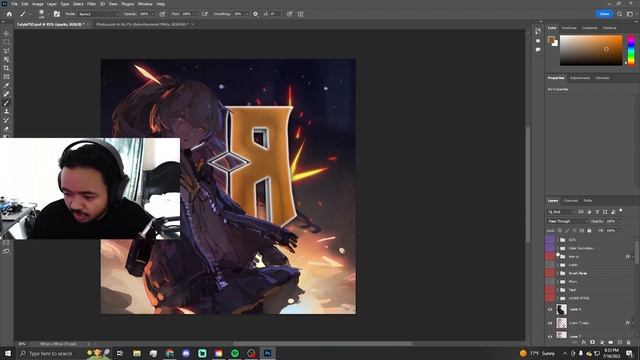
Task: Hide the Layer 7 copy layer
Action: pyautogui.click(x=550, y=323)
